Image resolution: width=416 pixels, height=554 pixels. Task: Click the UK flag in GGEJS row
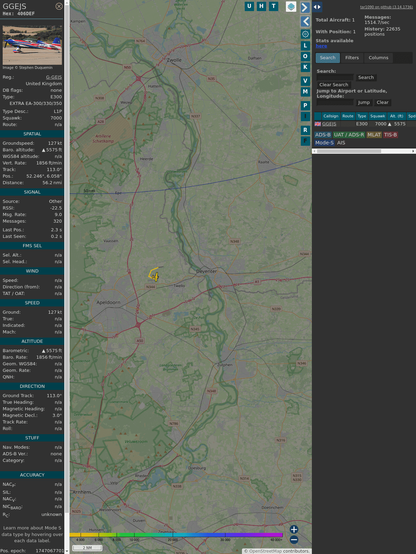coord(318,124)
